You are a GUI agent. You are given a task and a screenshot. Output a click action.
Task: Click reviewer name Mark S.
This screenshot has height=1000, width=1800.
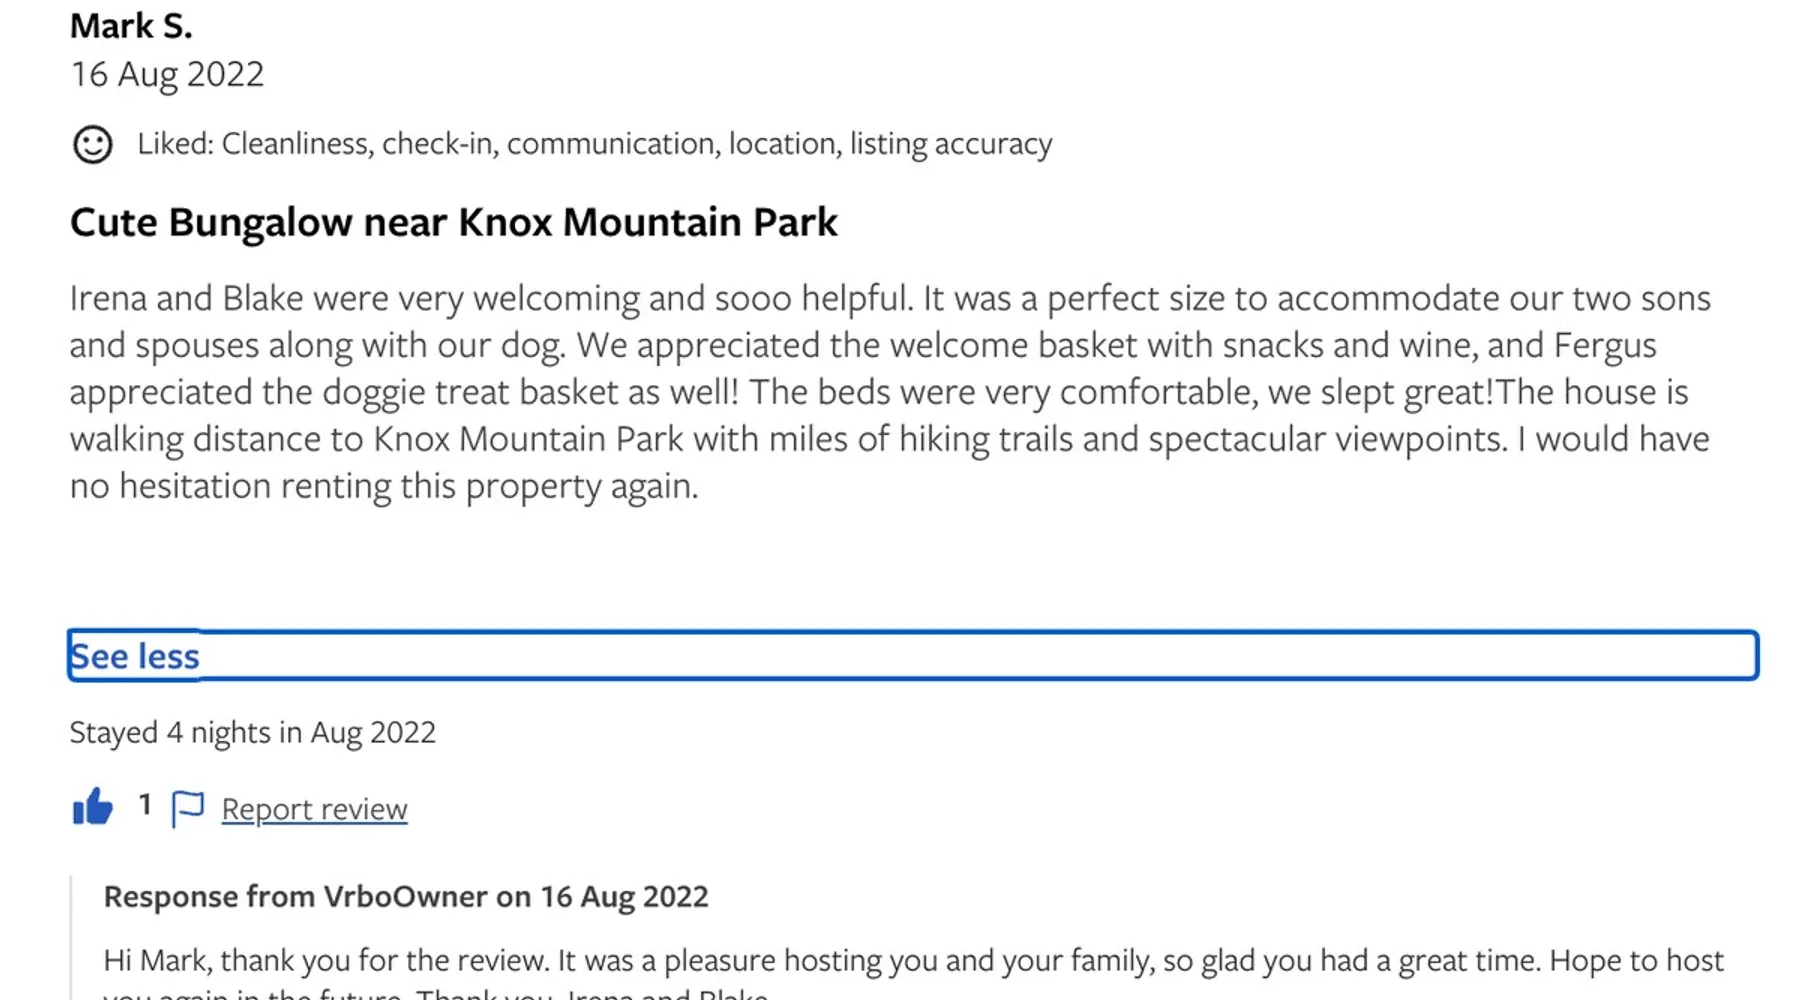click(x=131, y=26)
